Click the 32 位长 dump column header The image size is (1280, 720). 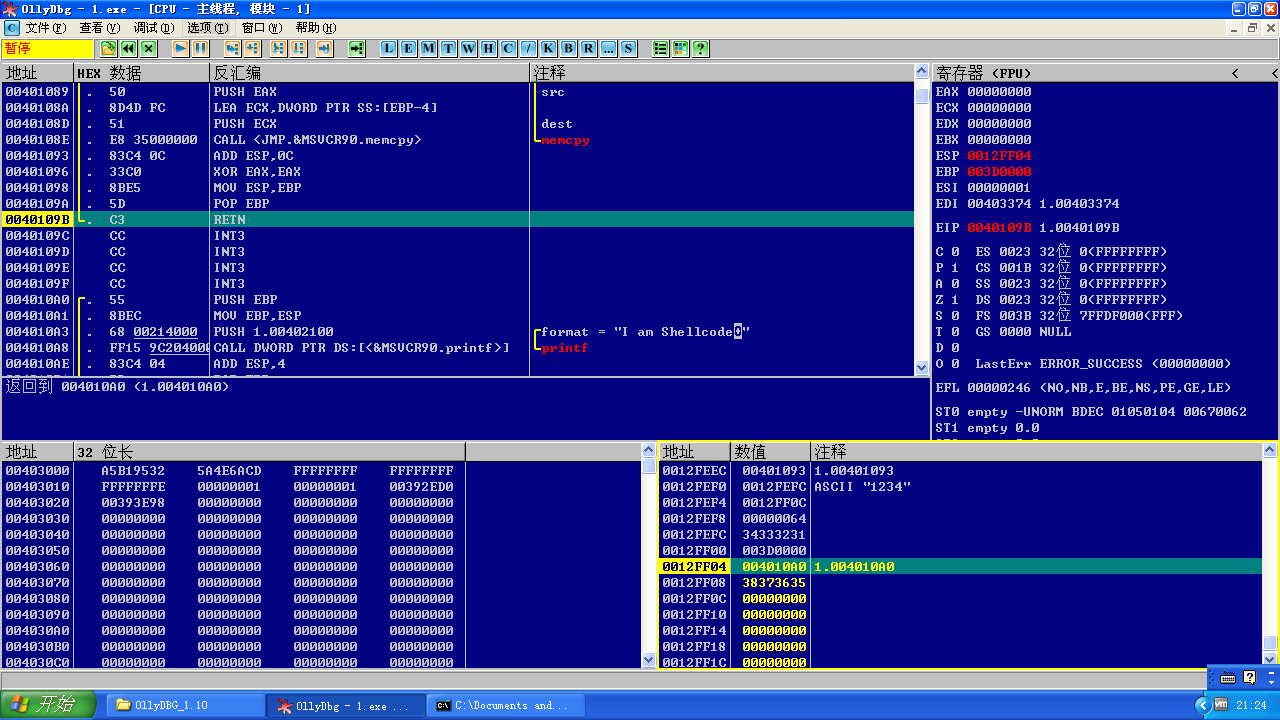(270, 453)
